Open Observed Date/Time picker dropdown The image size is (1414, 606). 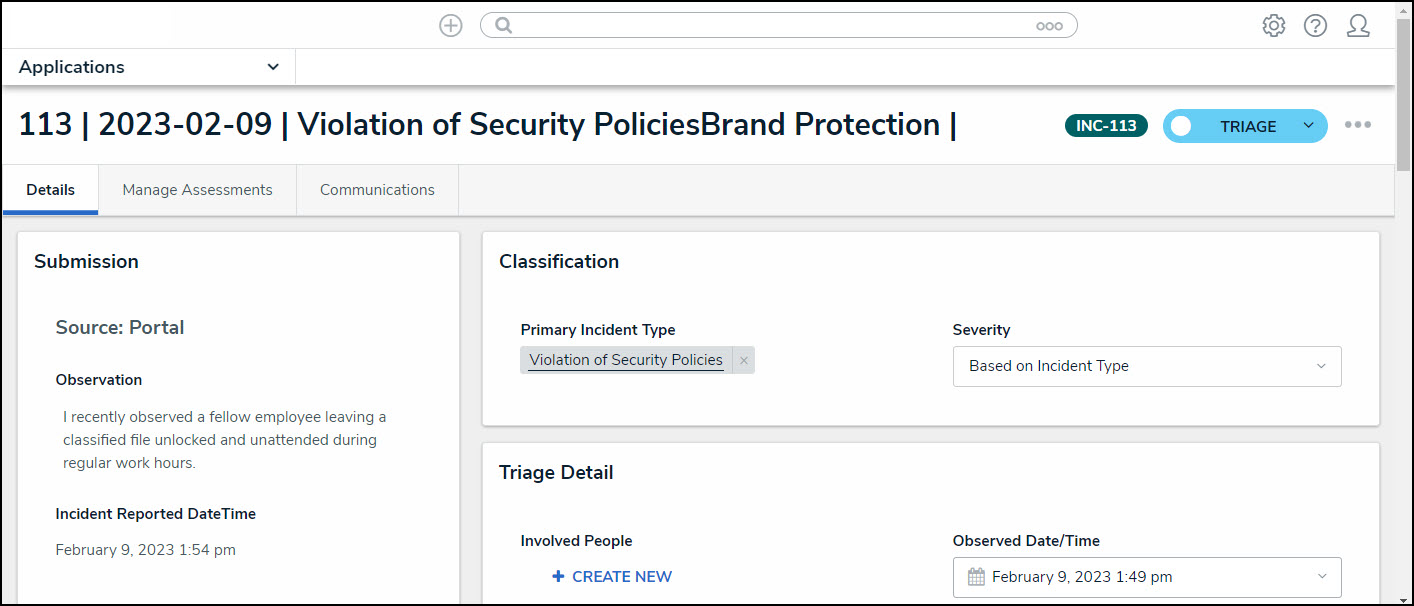(1321, 577)
